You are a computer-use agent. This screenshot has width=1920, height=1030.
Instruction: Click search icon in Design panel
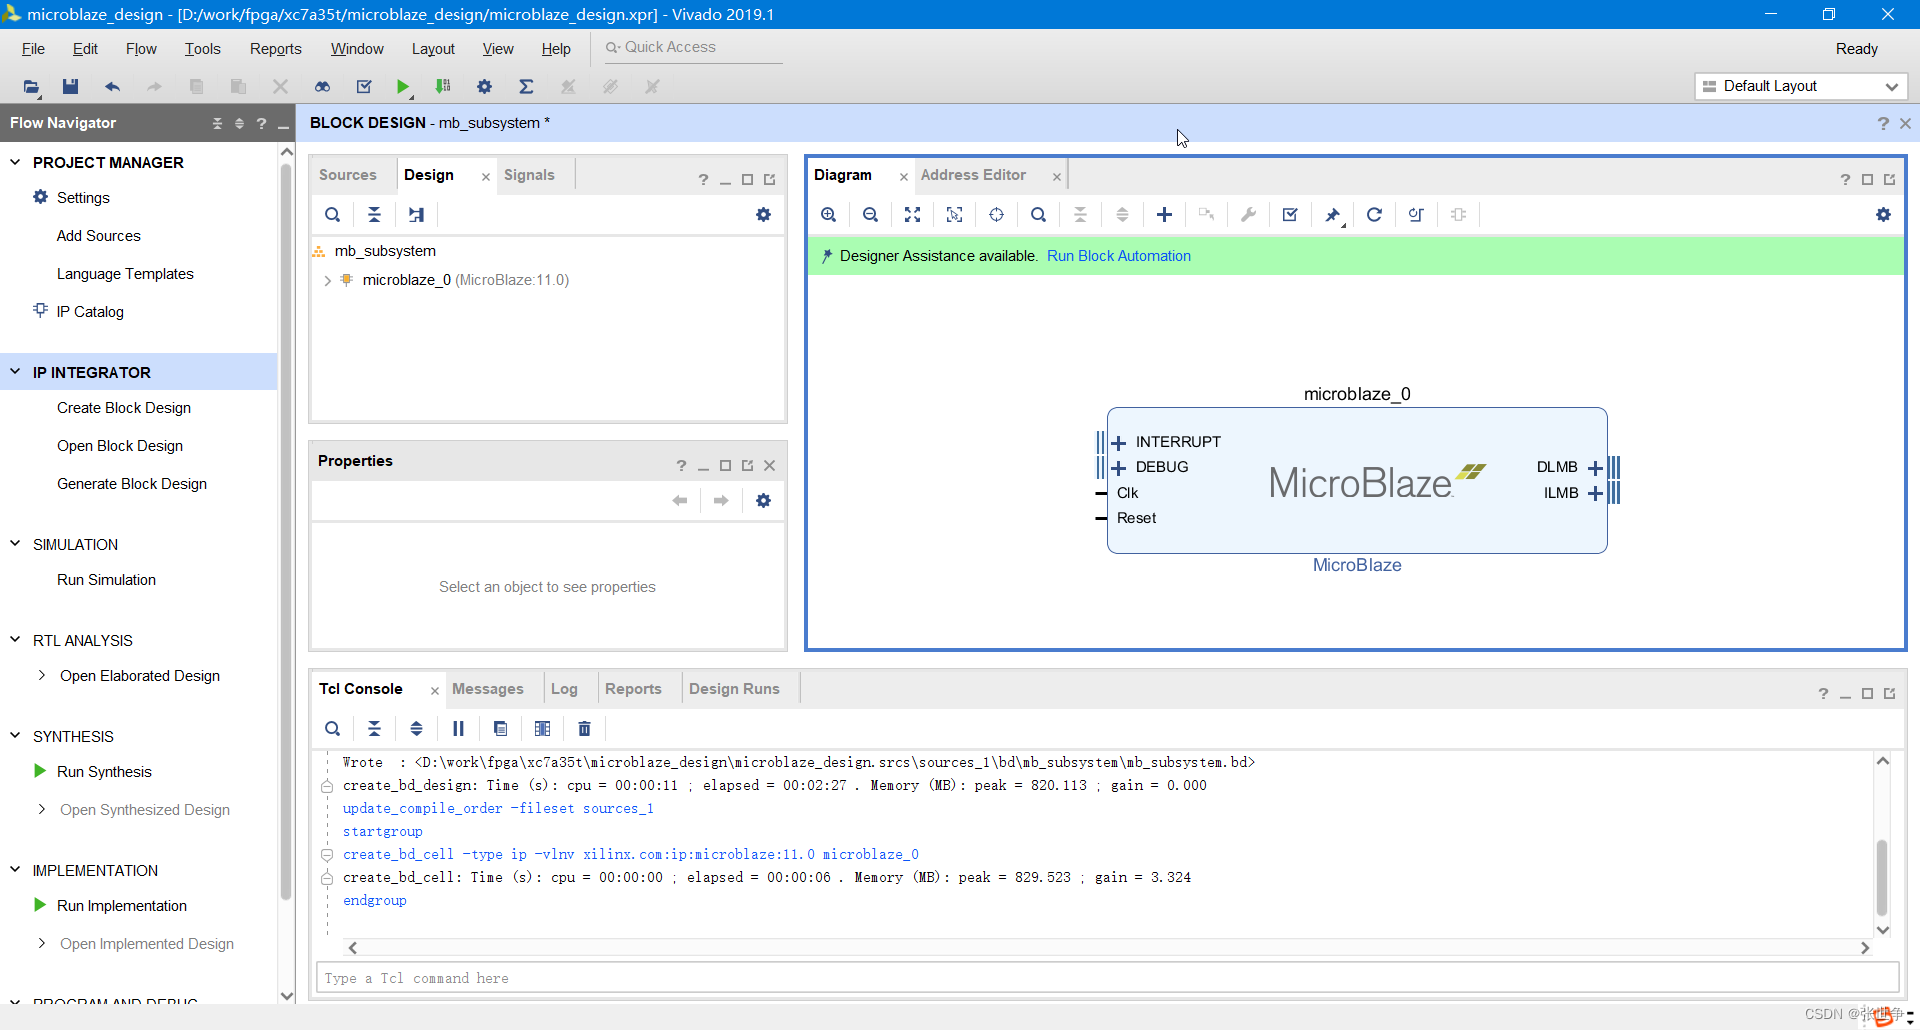tap(333, 214)
